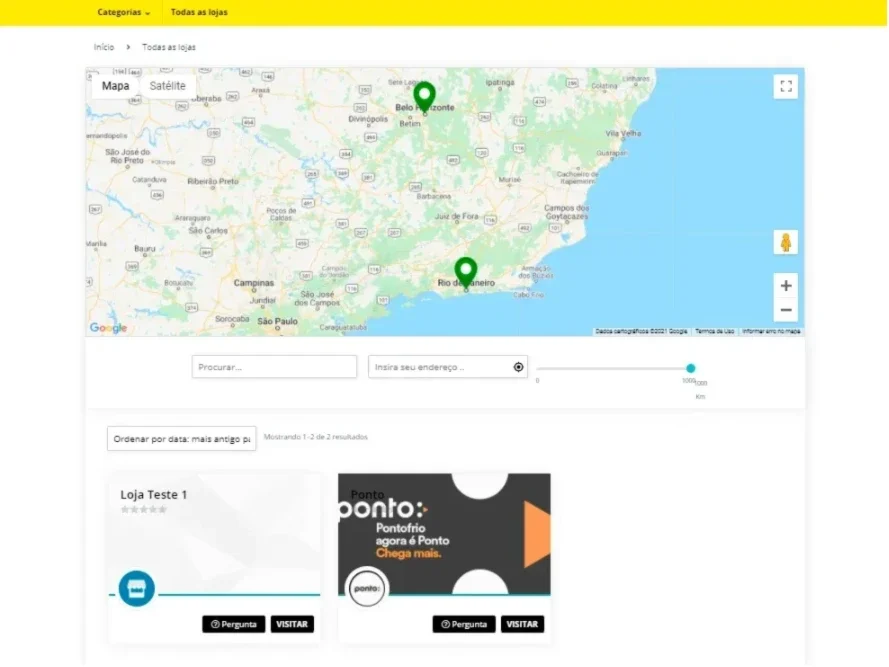Open Termos de Uso map link

point(714,331)
